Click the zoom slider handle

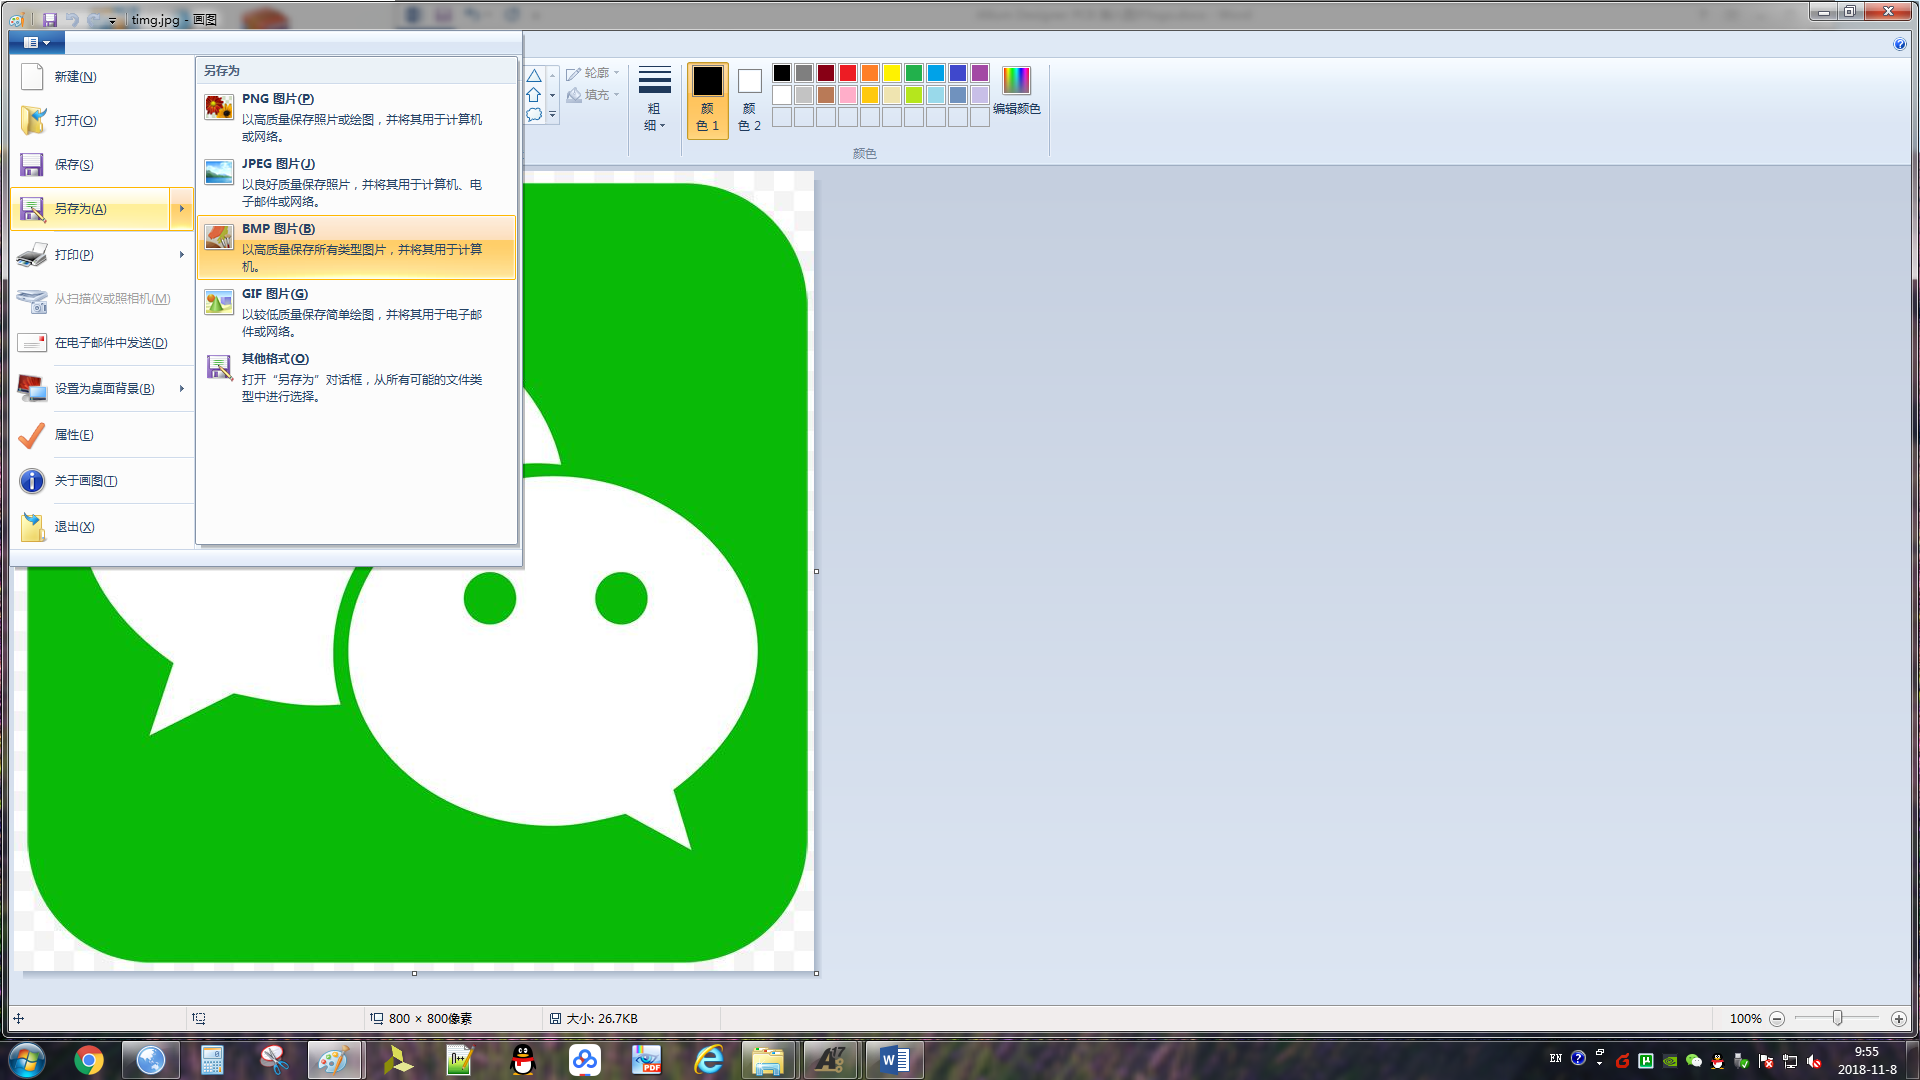1837,1018
